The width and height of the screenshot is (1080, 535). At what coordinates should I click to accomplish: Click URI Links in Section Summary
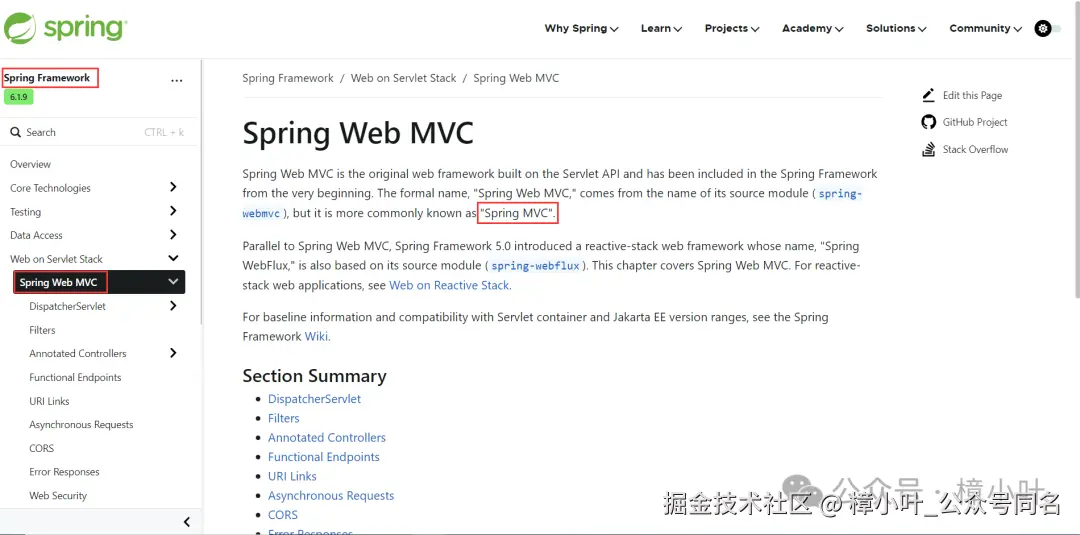292,476
